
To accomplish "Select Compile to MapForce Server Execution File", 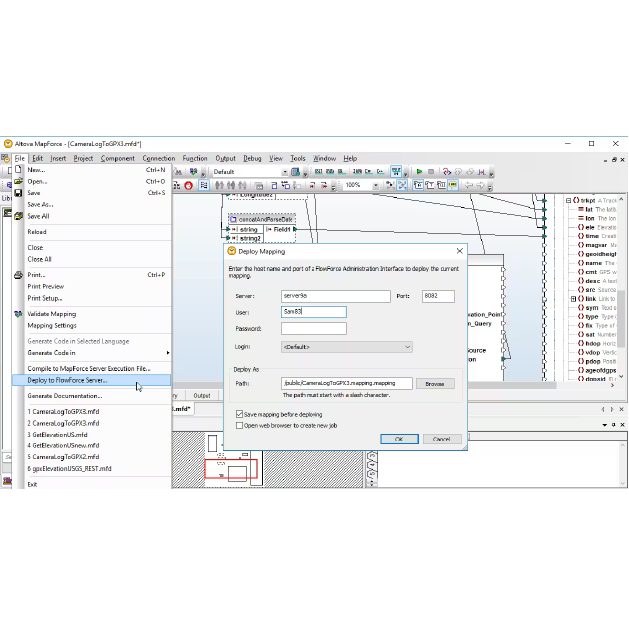I will pos(91,368).
